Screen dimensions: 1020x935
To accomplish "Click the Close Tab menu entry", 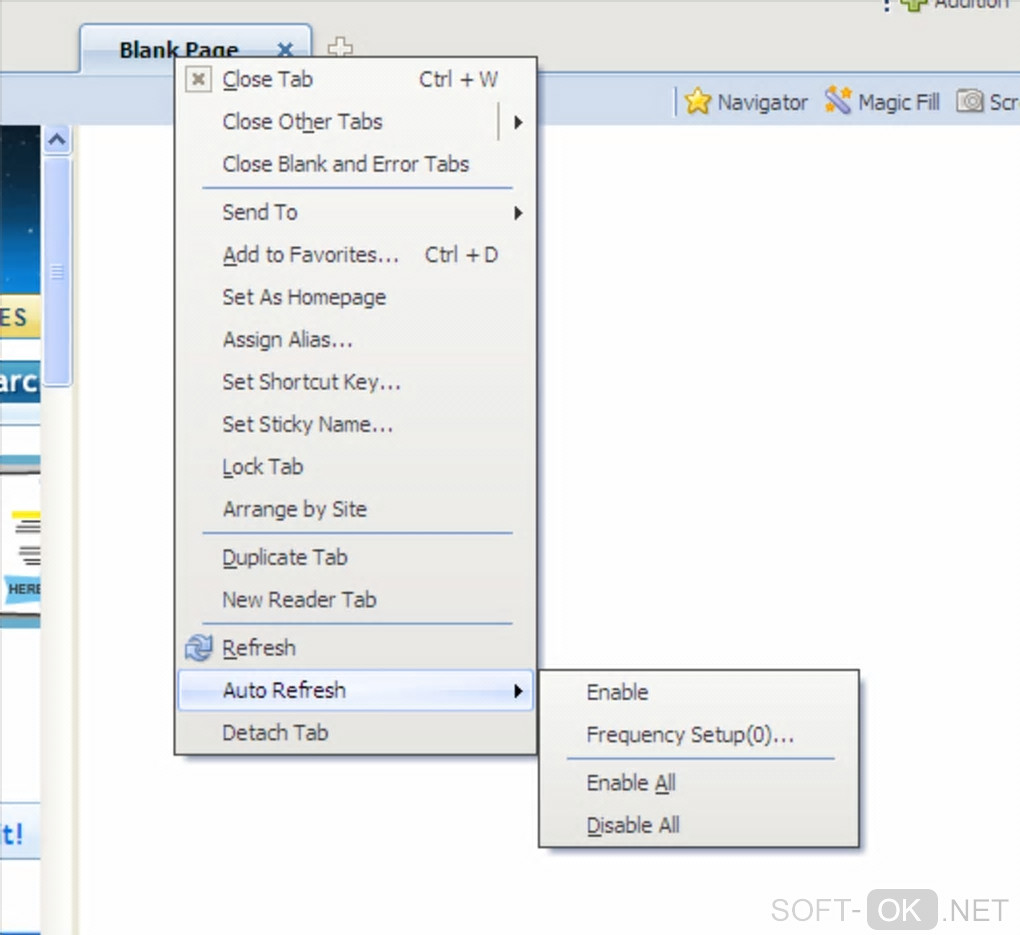I will point(355,80).
